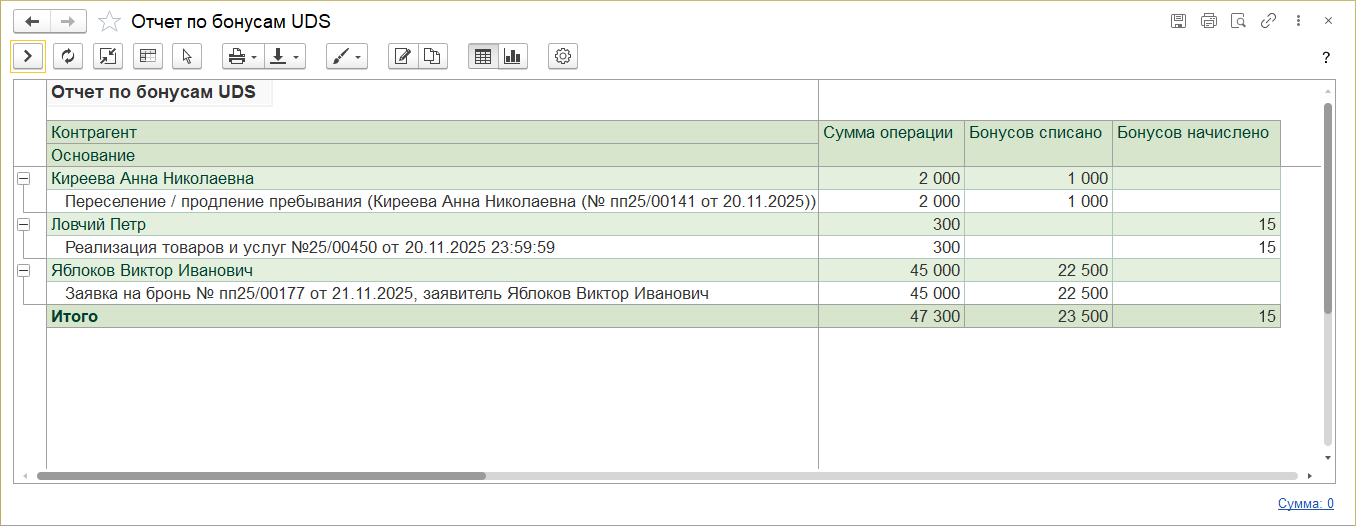1356x526 pixels.
Task: Switch to chart view mode
Action: [x=513, y=57]
